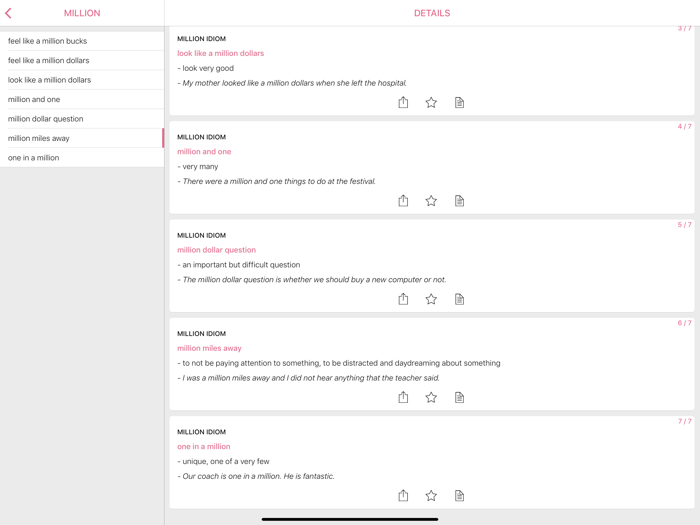Click pink 'million miles away' card title
700x525 pixels.
tap(209, 348)
